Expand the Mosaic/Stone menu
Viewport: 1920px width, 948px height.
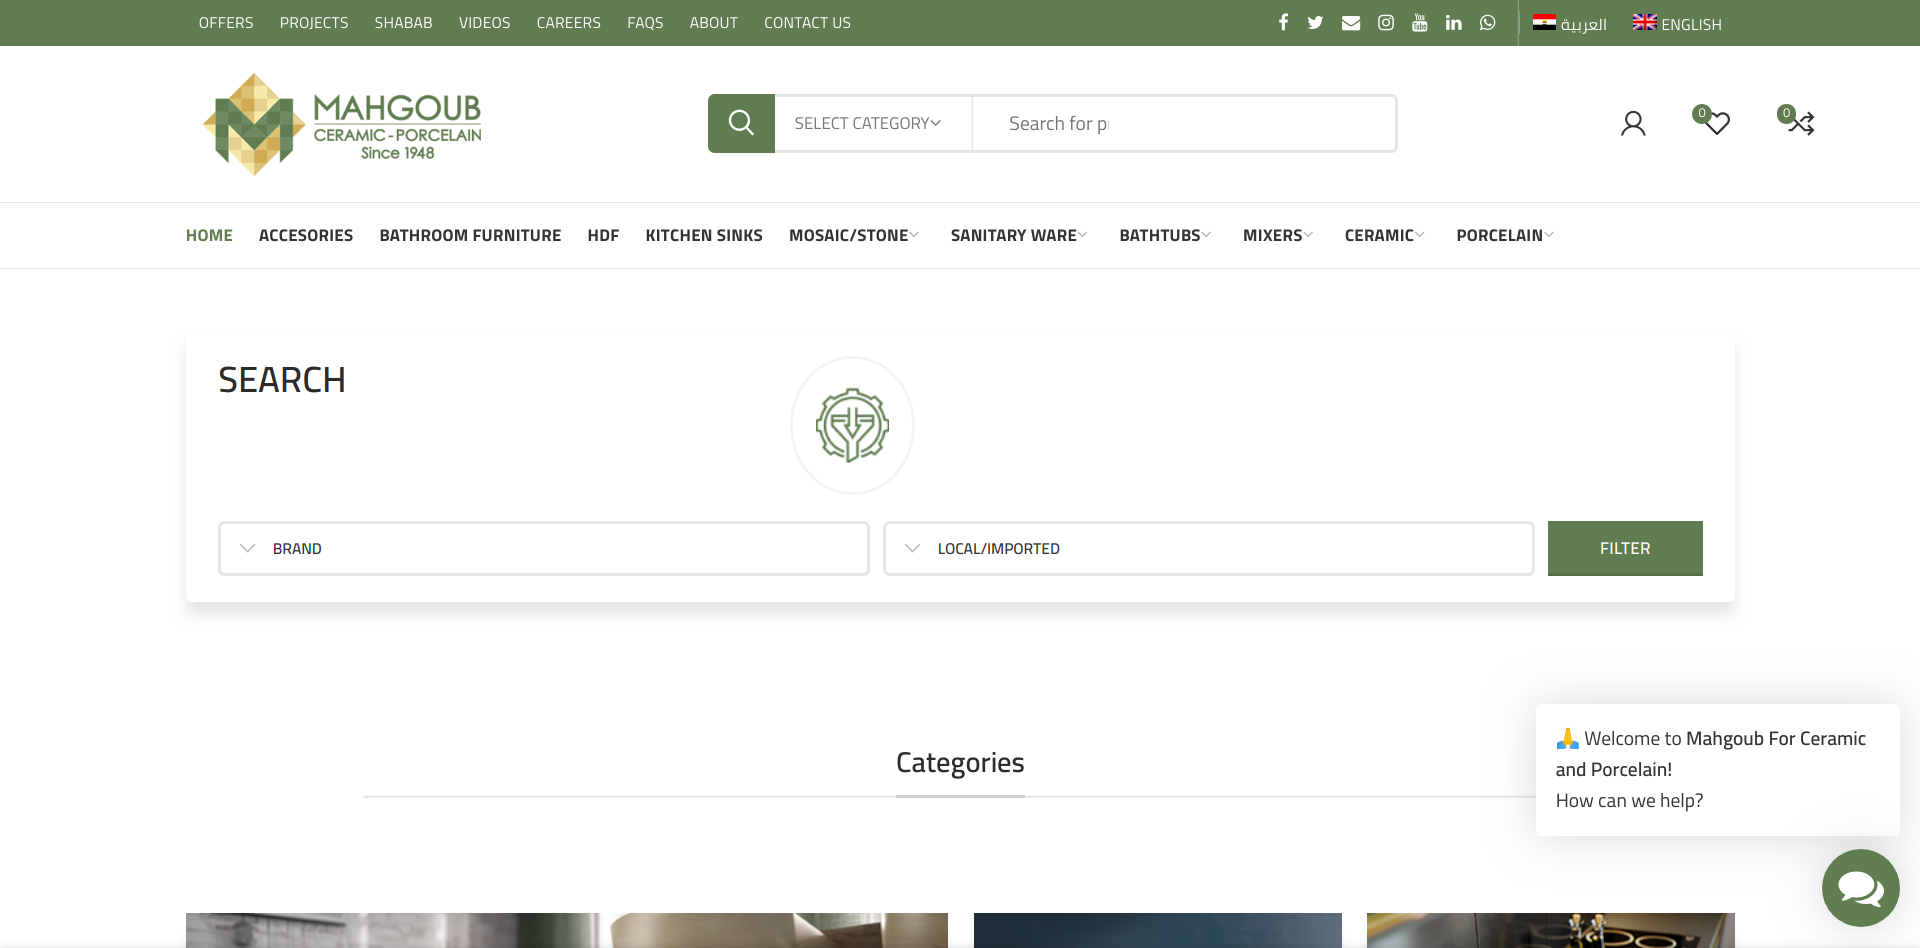(854, 235)
